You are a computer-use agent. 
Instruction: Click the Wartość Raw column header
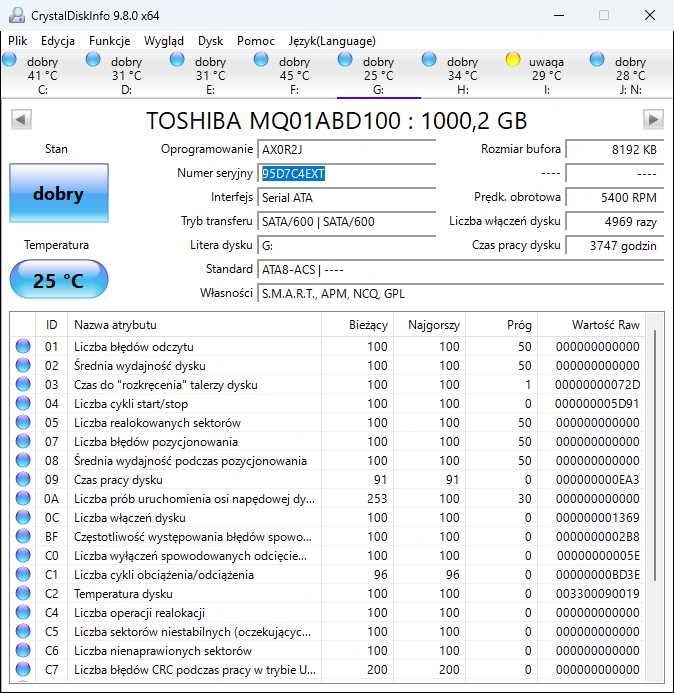(x=591, y=325)
